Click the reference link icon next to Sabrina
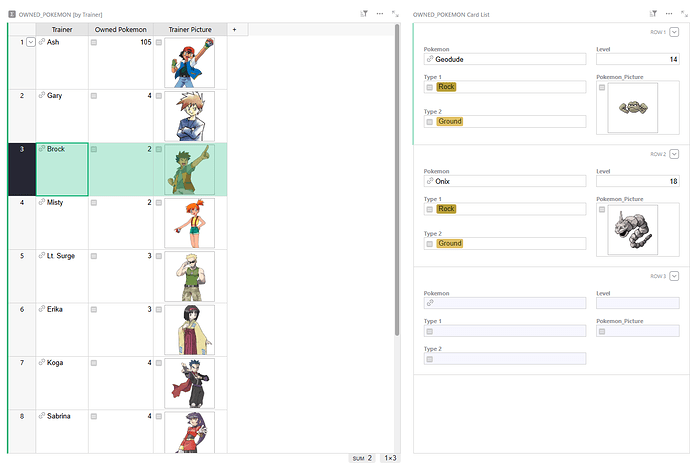690x463 pixels. click(x=42, y=415)
